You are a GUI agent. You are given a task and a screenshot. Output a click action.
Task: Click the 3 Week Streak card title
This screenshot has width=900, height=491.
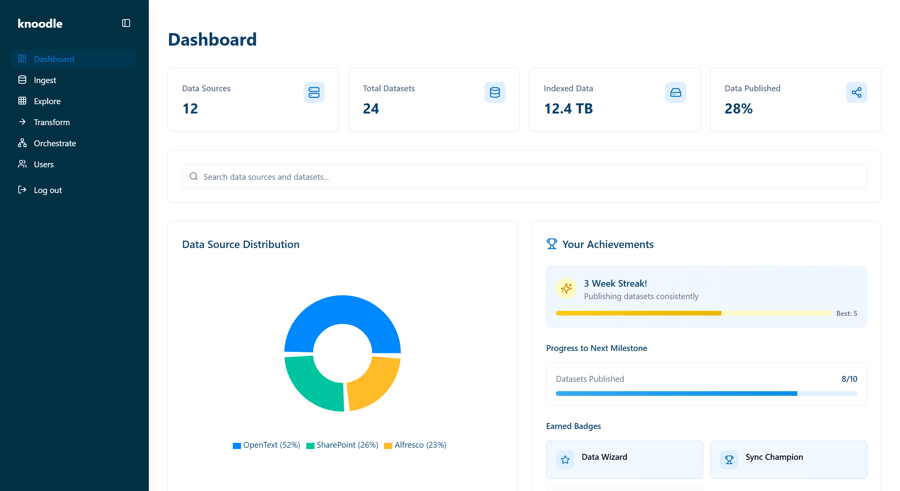615,283
